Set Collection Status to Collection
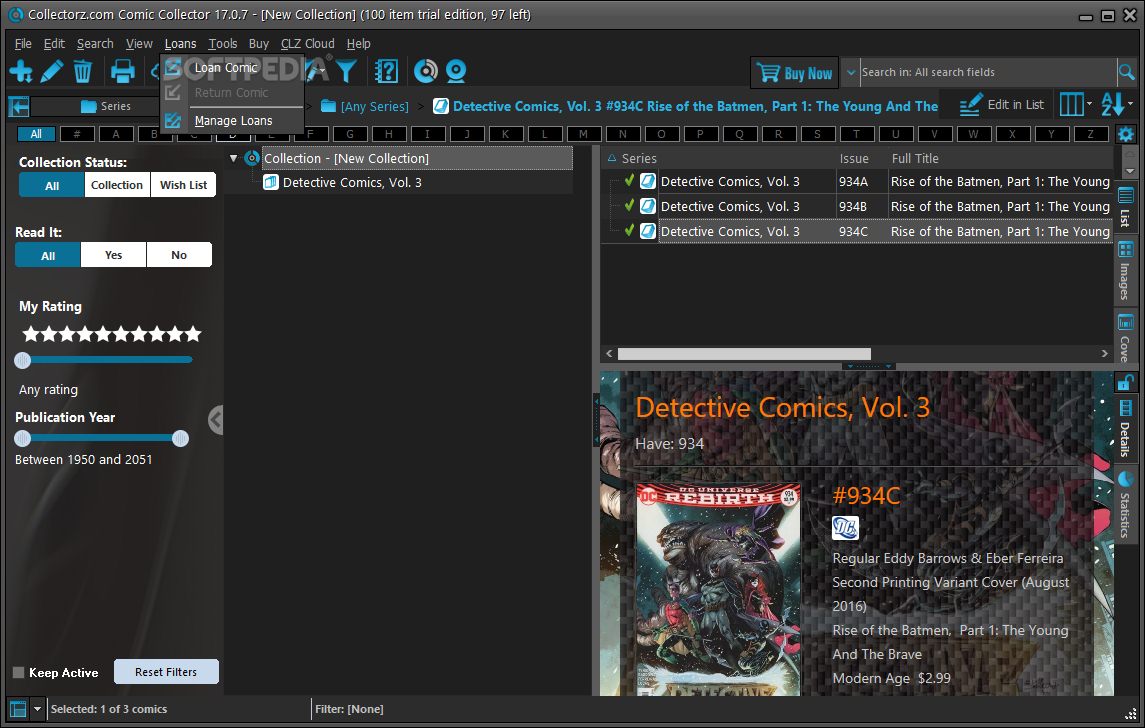Screen dimensions: 1145x728 [x=117, y=185]
